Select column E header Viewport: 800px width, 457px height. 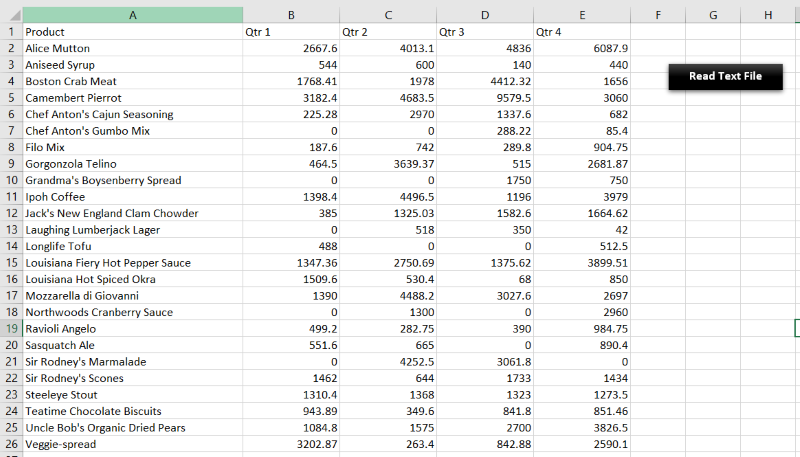point(582,15)
